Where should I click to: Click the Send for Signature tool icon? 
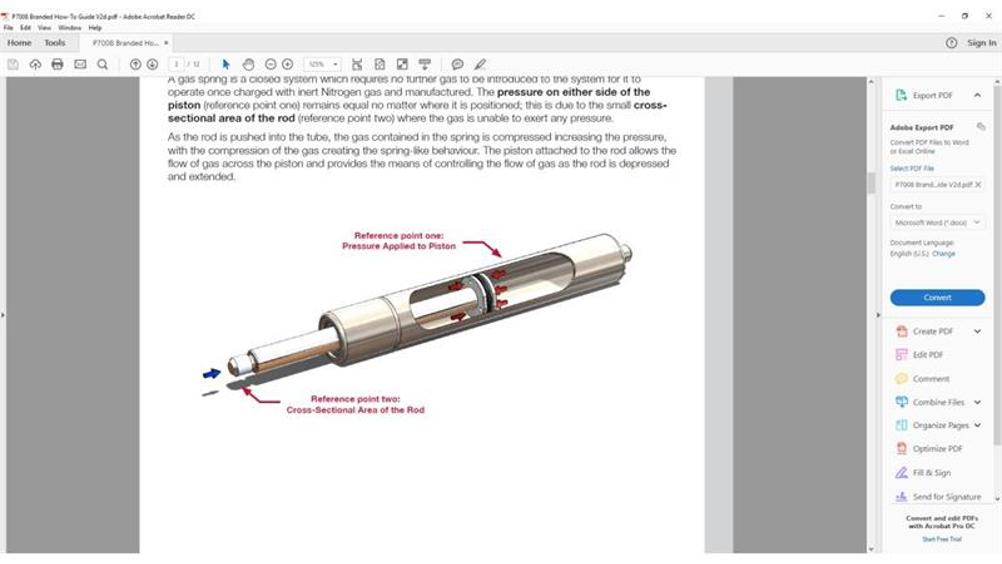click(x=902, y=496)
